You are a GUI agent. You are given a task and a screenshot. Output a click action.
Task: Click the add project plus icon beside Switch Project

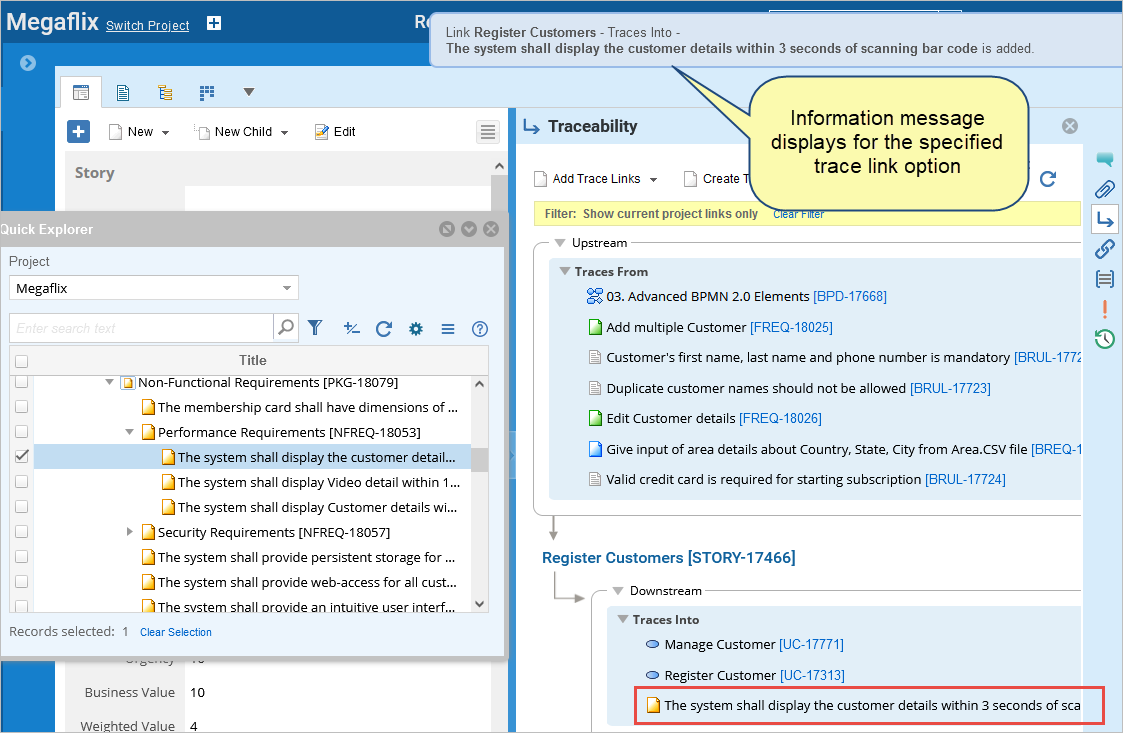tap(213, 23)
